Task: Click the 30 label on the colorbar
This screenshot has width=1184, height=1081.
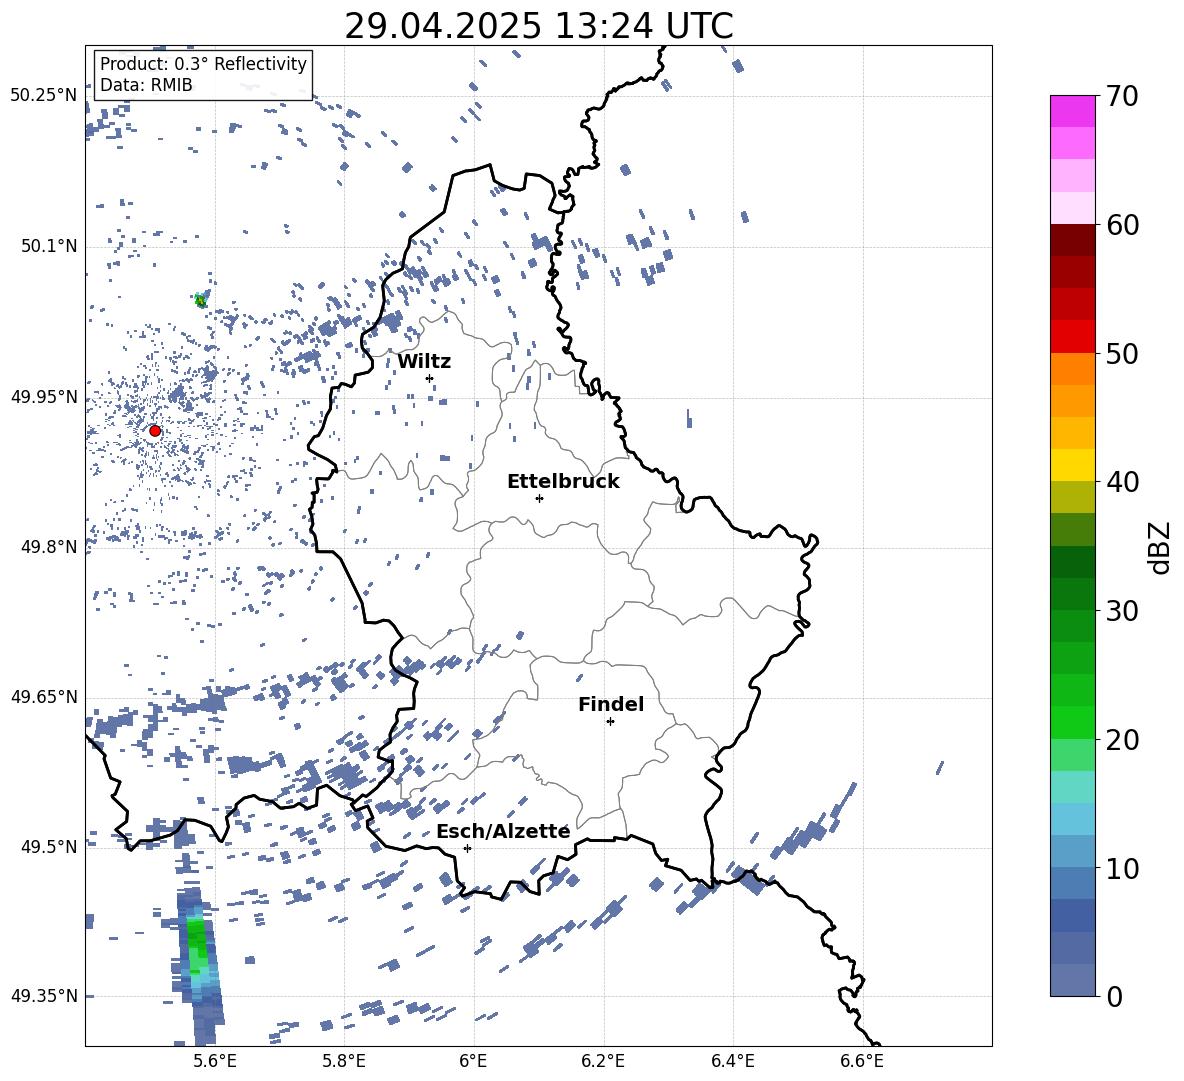Action: pyautogui.click(x=1123, y=611)
